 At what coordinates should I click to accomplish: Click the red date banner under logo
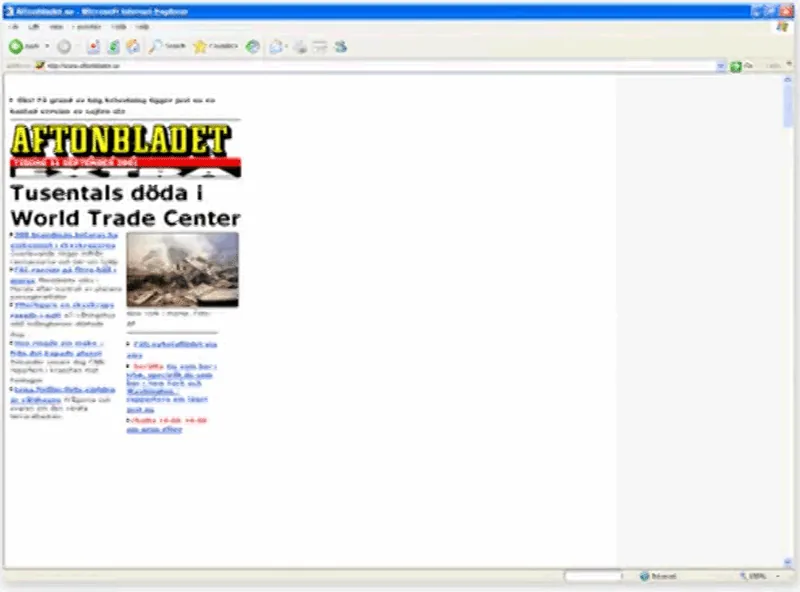pyautogui.click(x=126, y=163)
